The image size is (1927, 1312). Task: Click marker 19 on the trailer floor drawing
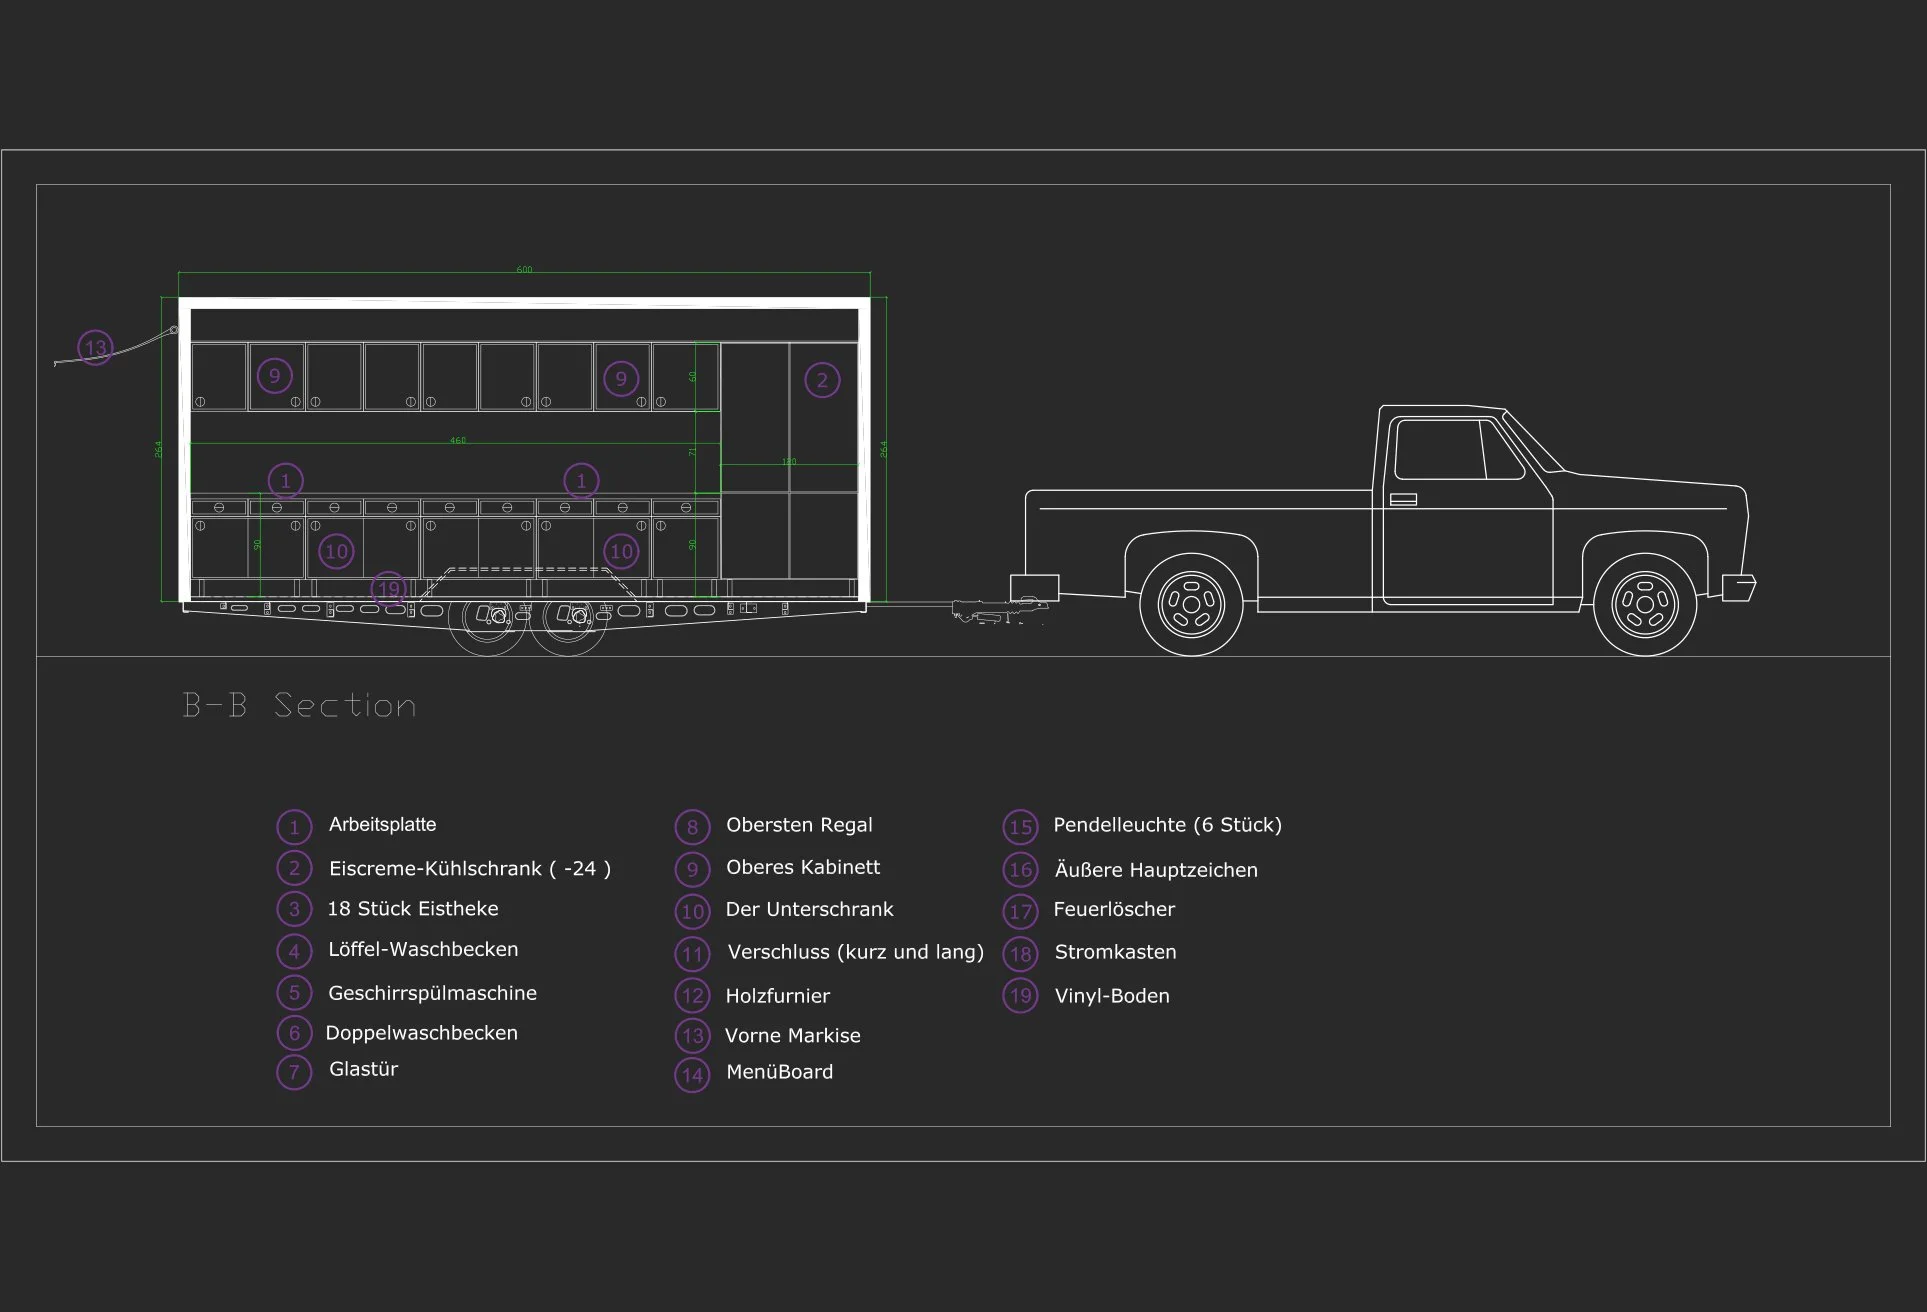tap(389, 588)
